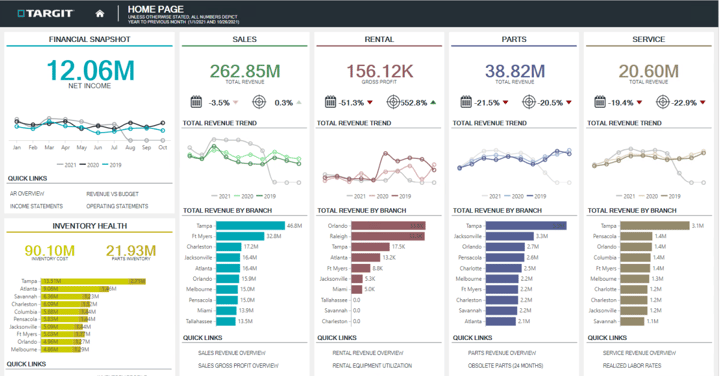
Task: Open Sales Gross Profit Overview link
Action: coord(238,365)
